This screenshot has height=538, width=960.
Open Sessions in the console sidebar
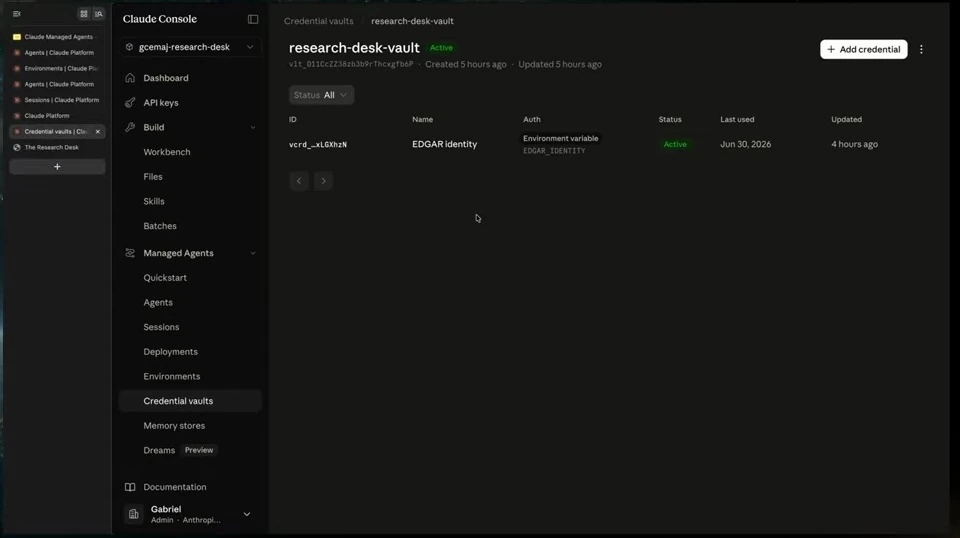click(x=161, y=327)
